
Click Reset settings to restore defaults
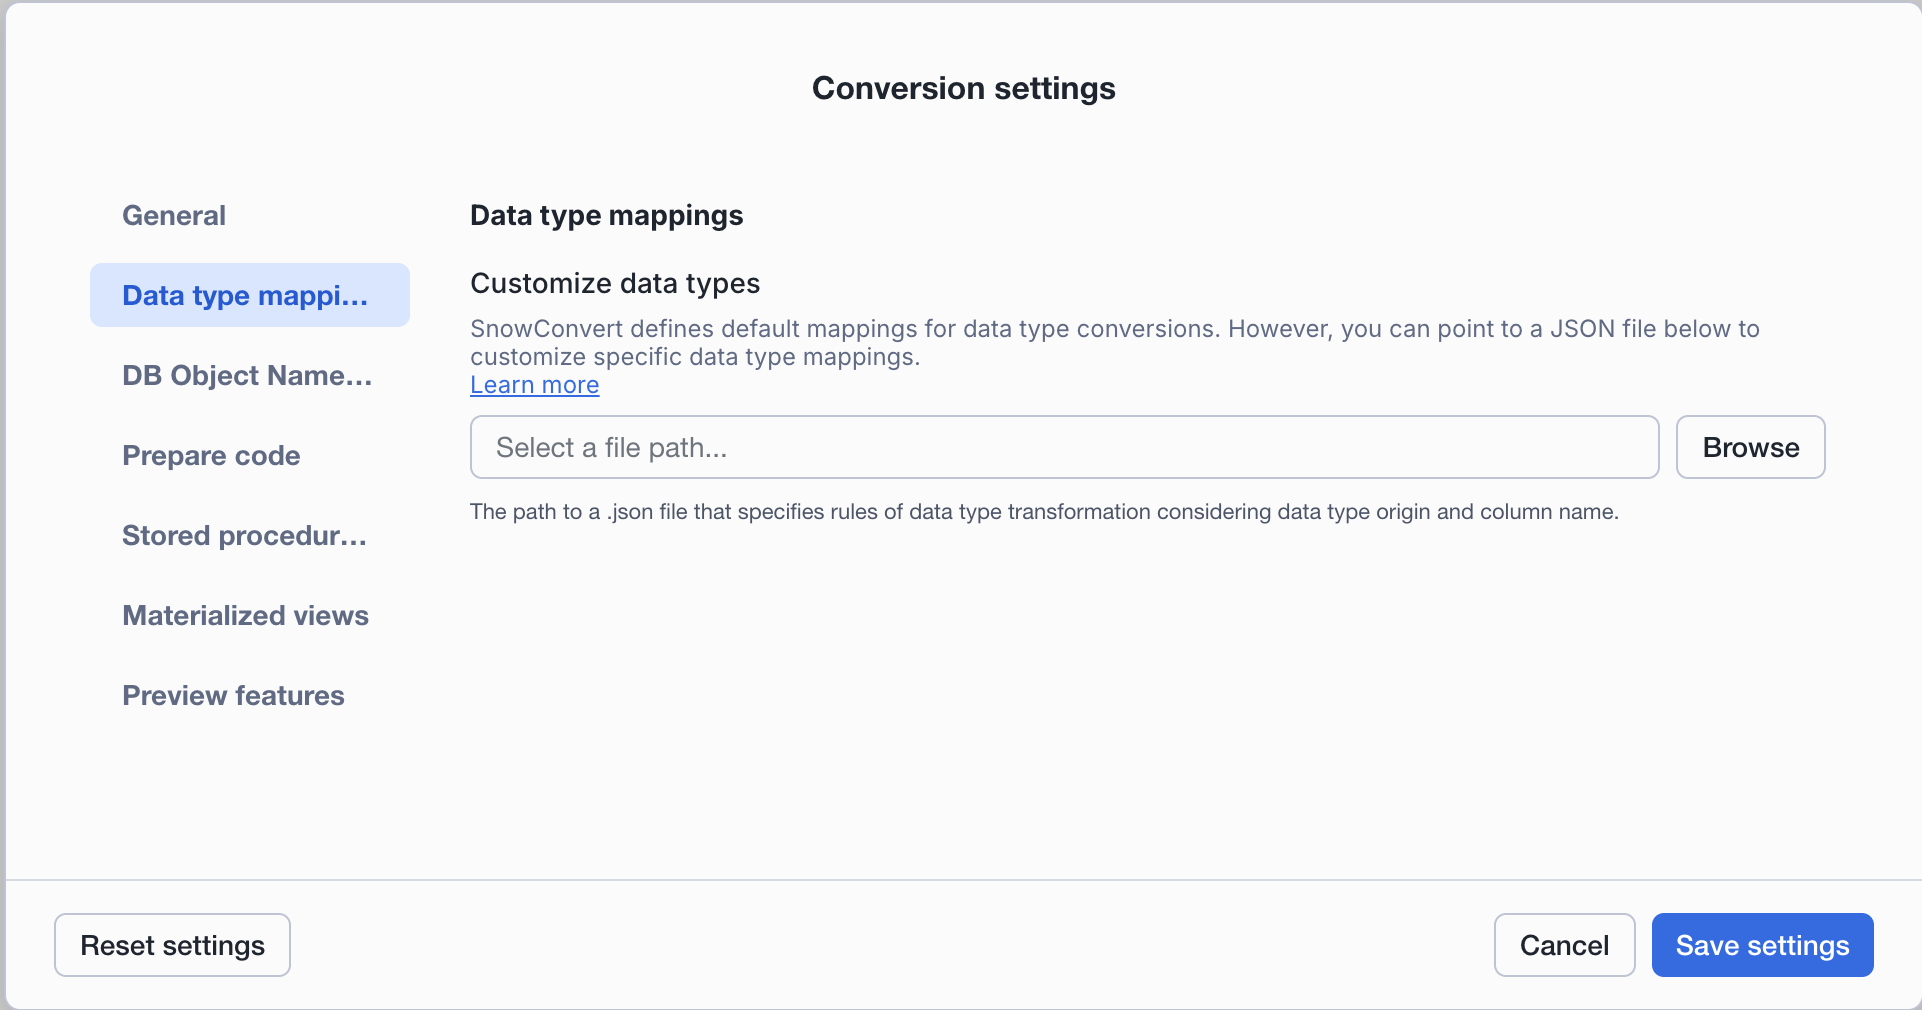[171, 944]
